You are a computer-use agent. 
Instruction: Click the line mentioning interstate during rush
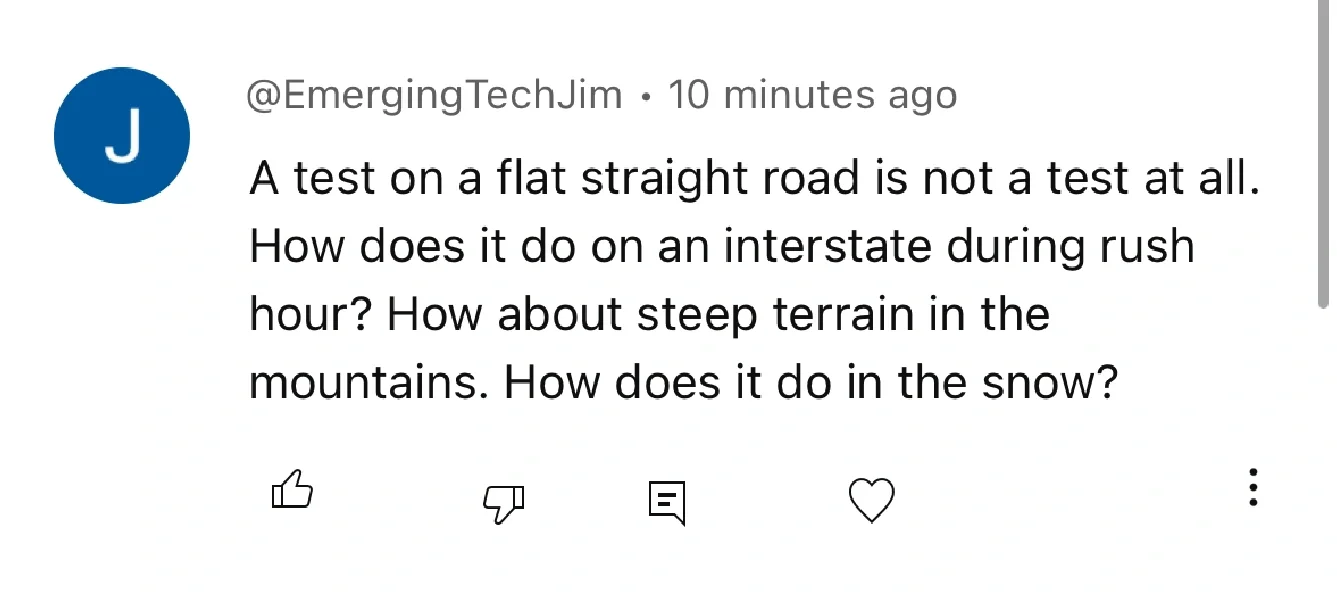[721, 247]
